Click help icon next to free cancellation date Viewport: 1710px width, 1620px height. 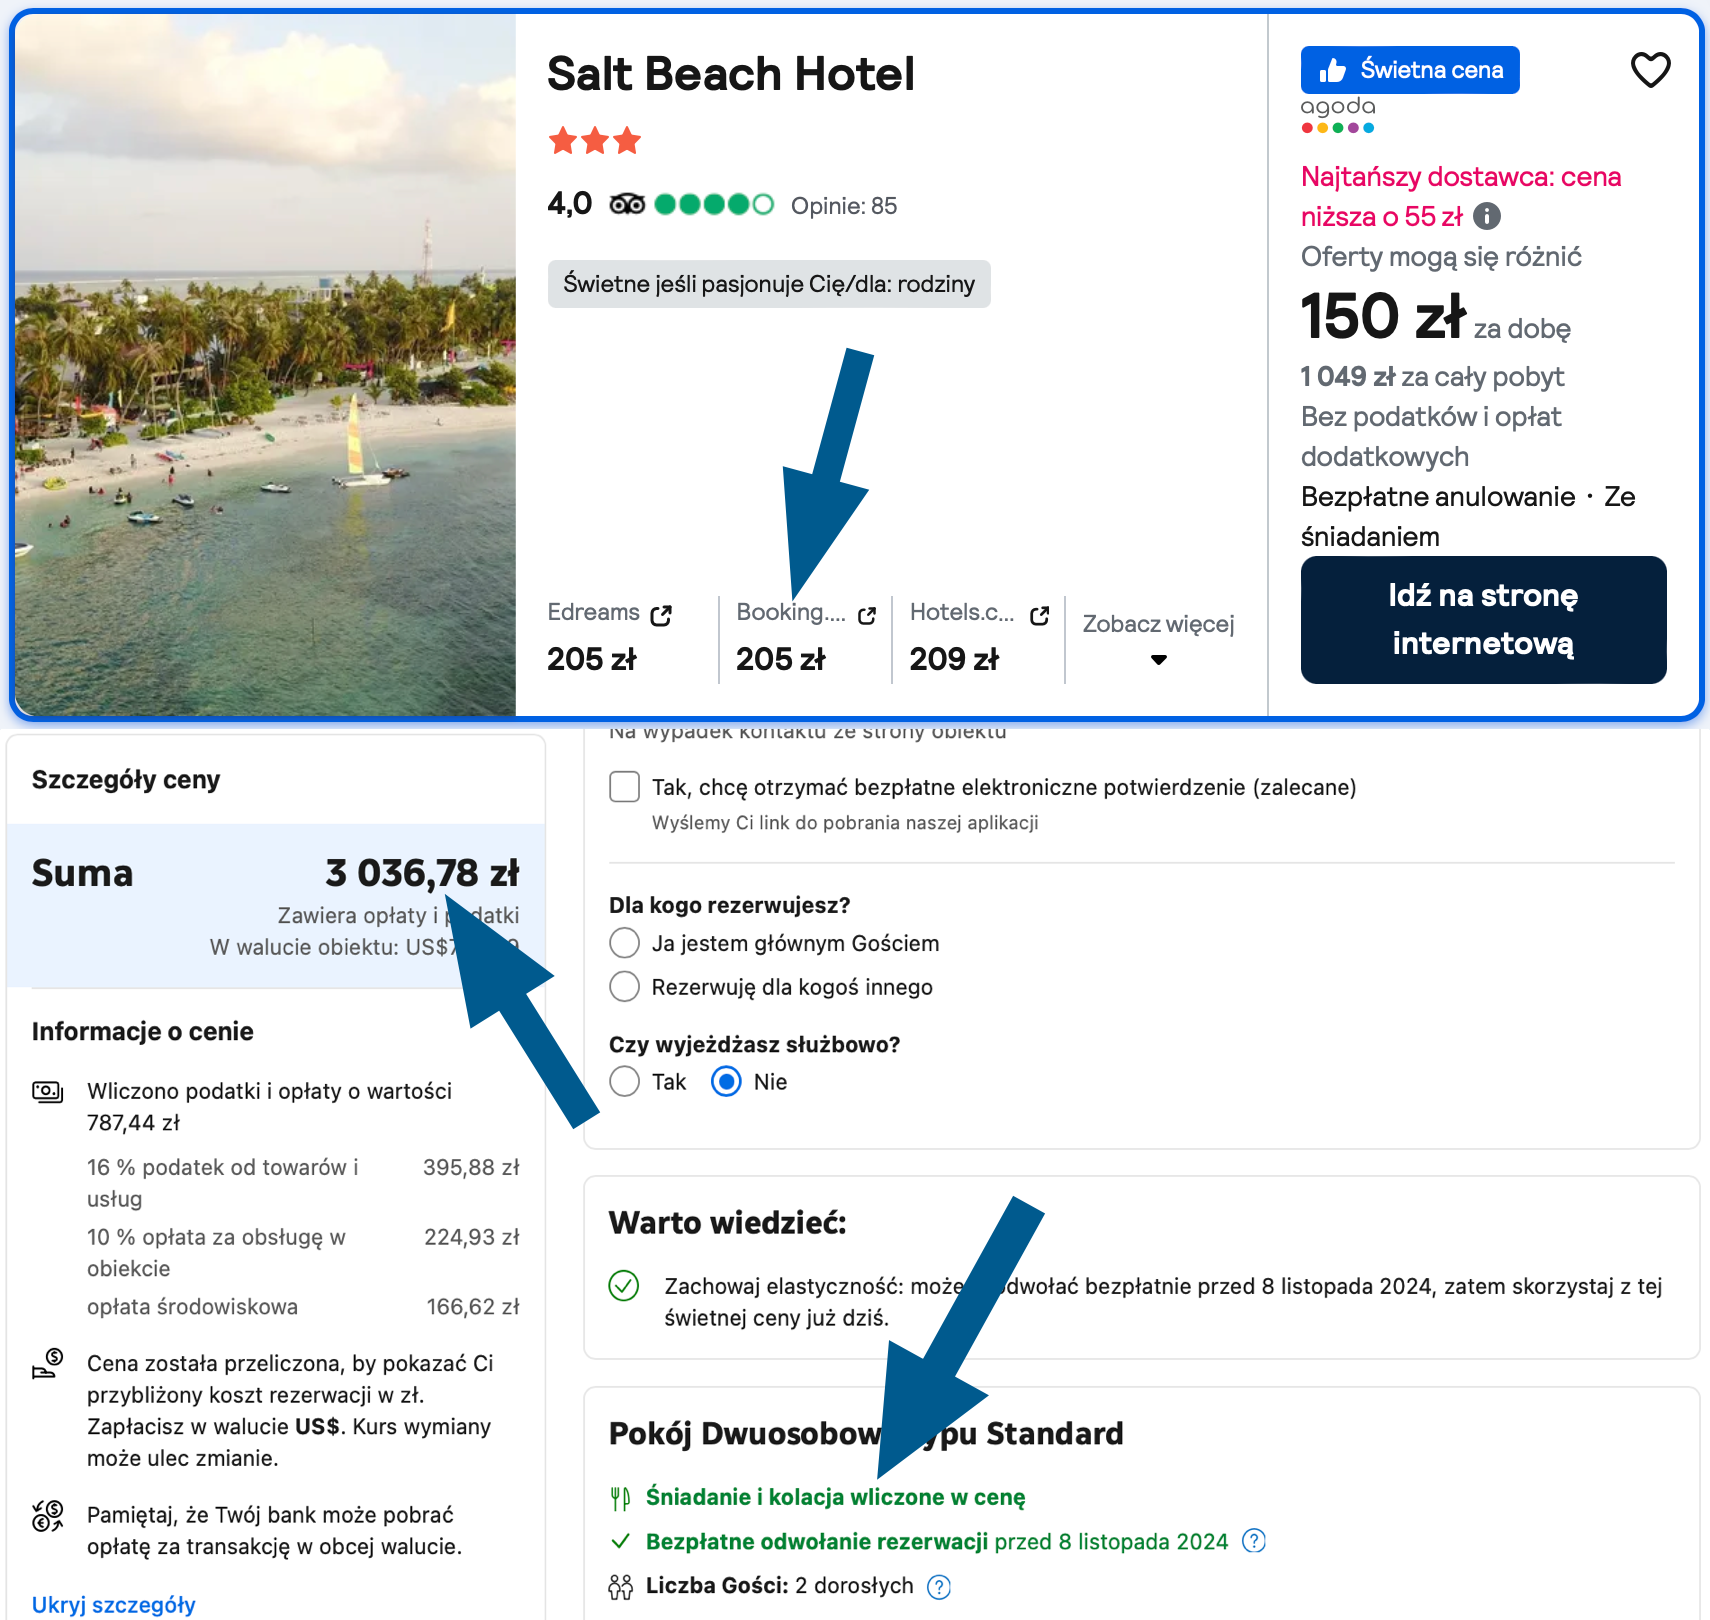(x=1253, y=1541)
